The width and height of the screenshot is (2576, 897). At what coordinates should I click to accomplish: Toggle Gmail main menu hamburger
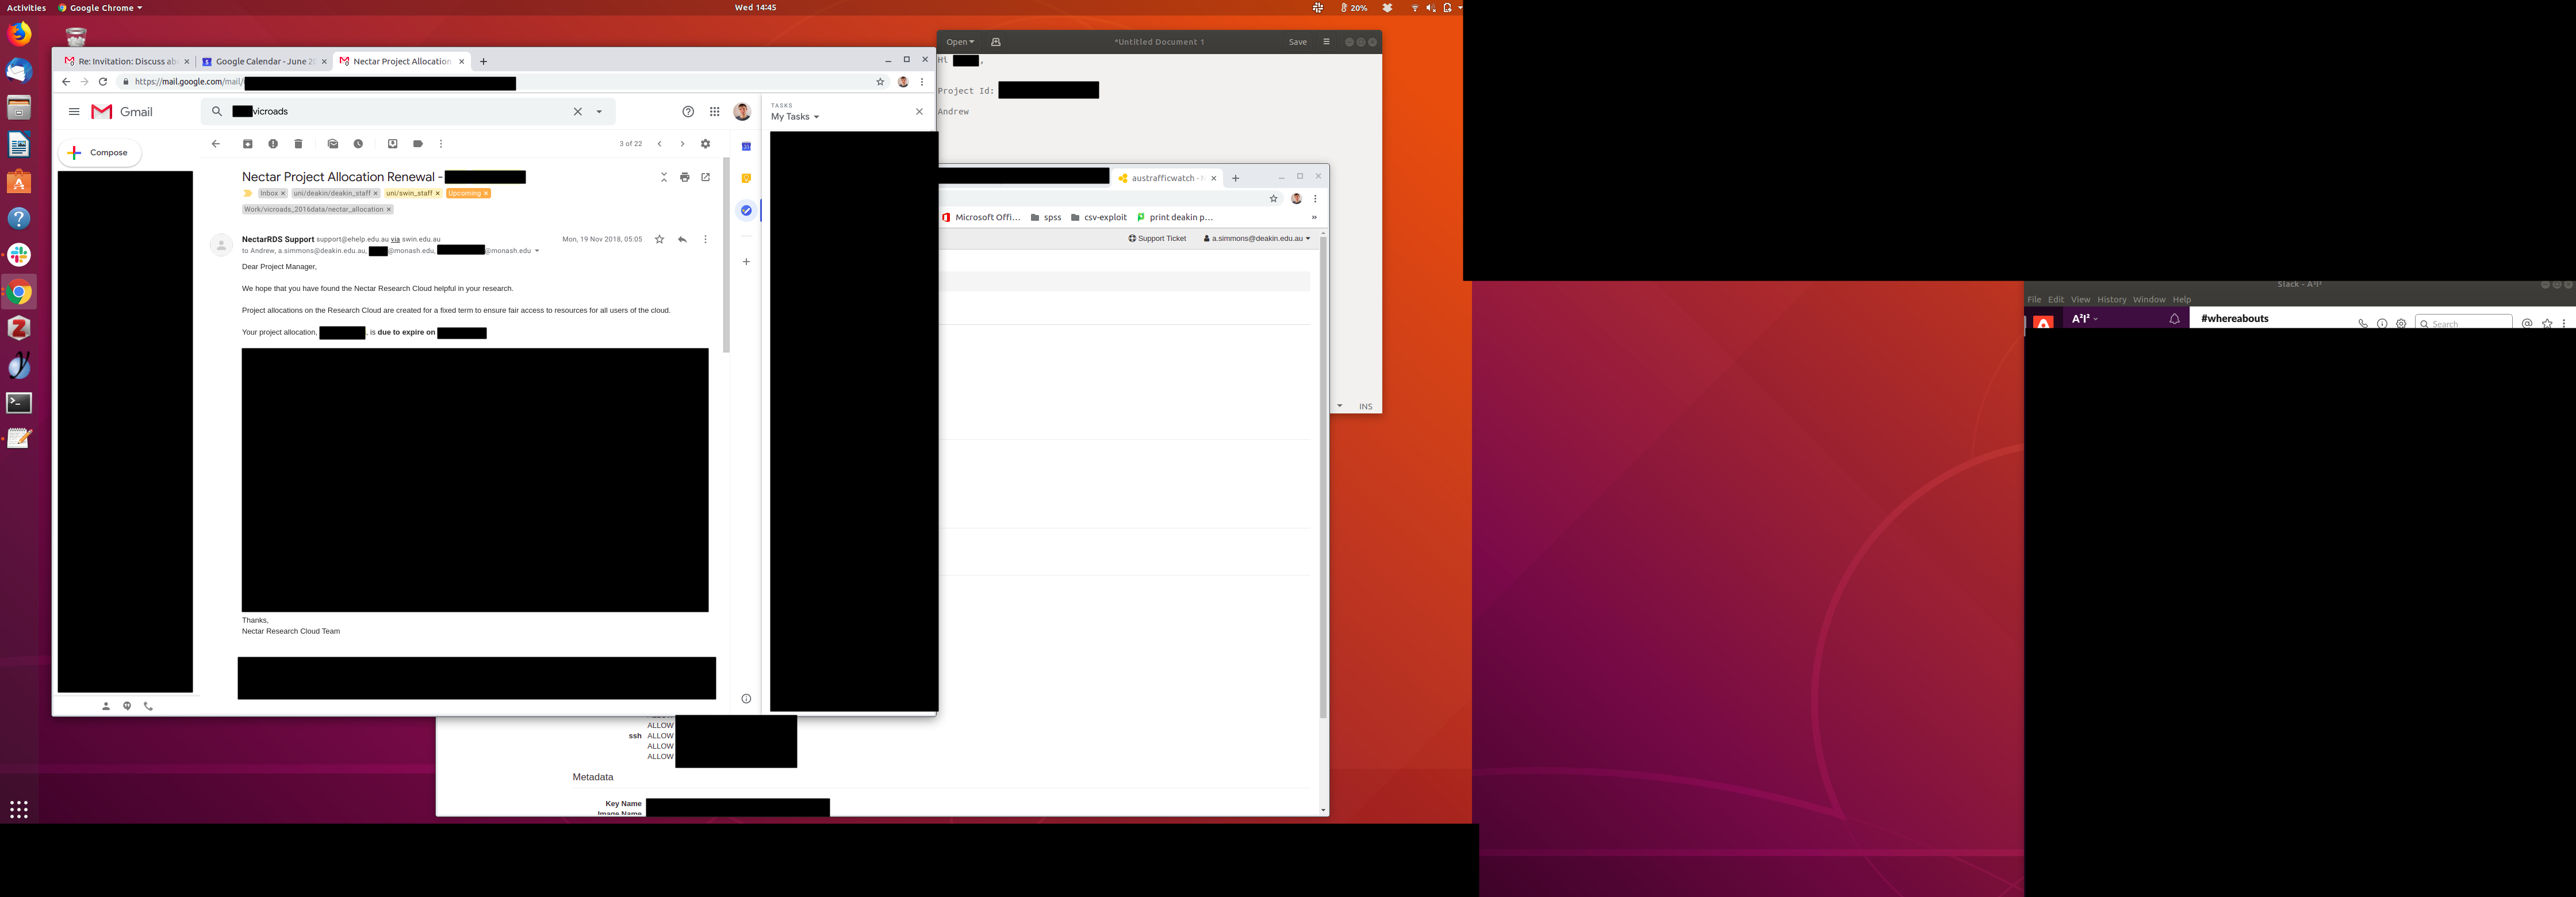pos(74,112)
